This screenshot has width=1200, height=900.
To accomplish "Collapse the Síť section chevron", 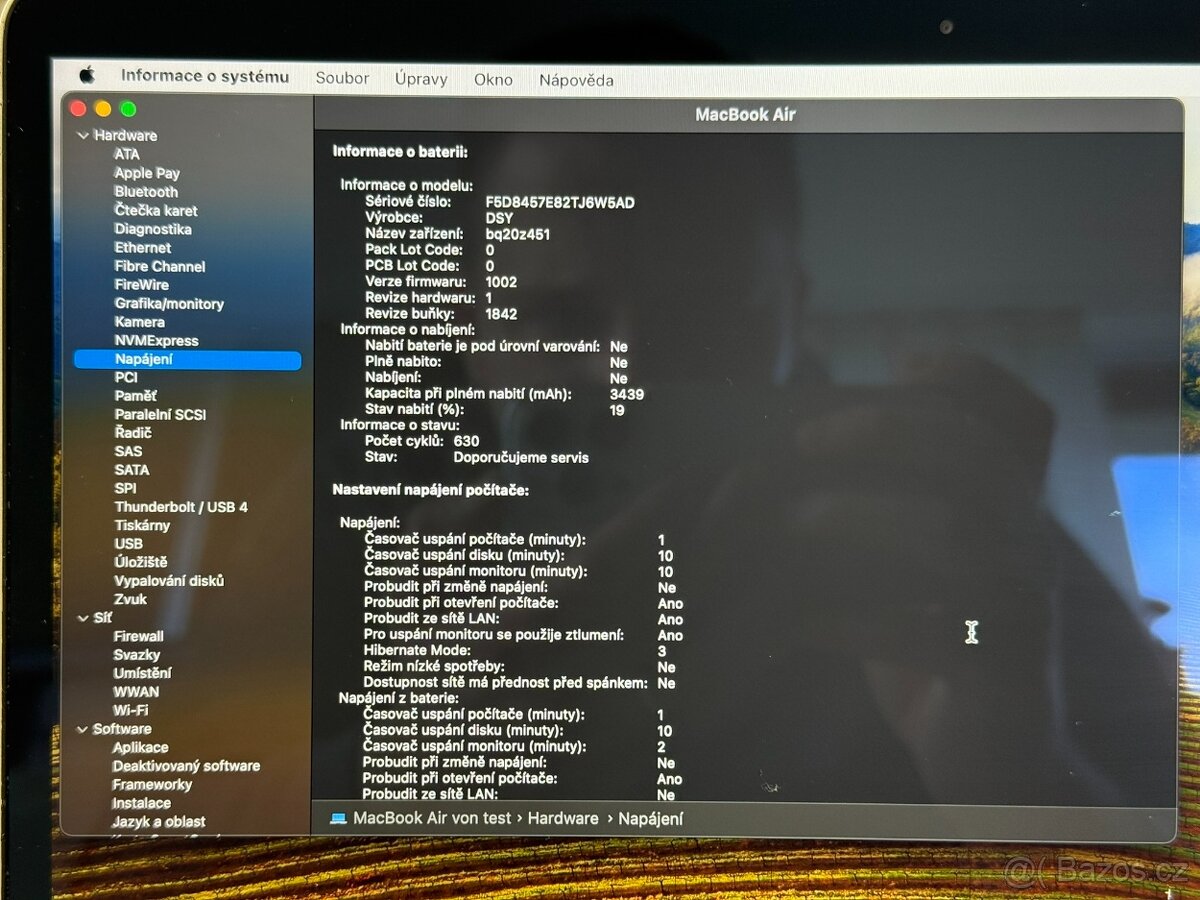I will click(x=82, y=618).
